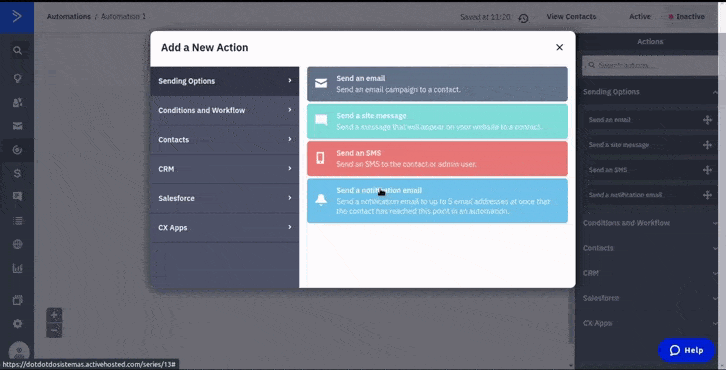Open the deals dollar icon in sidebar
The width and height of the screenshot is (726, 370).
click(x=17, y=173)
